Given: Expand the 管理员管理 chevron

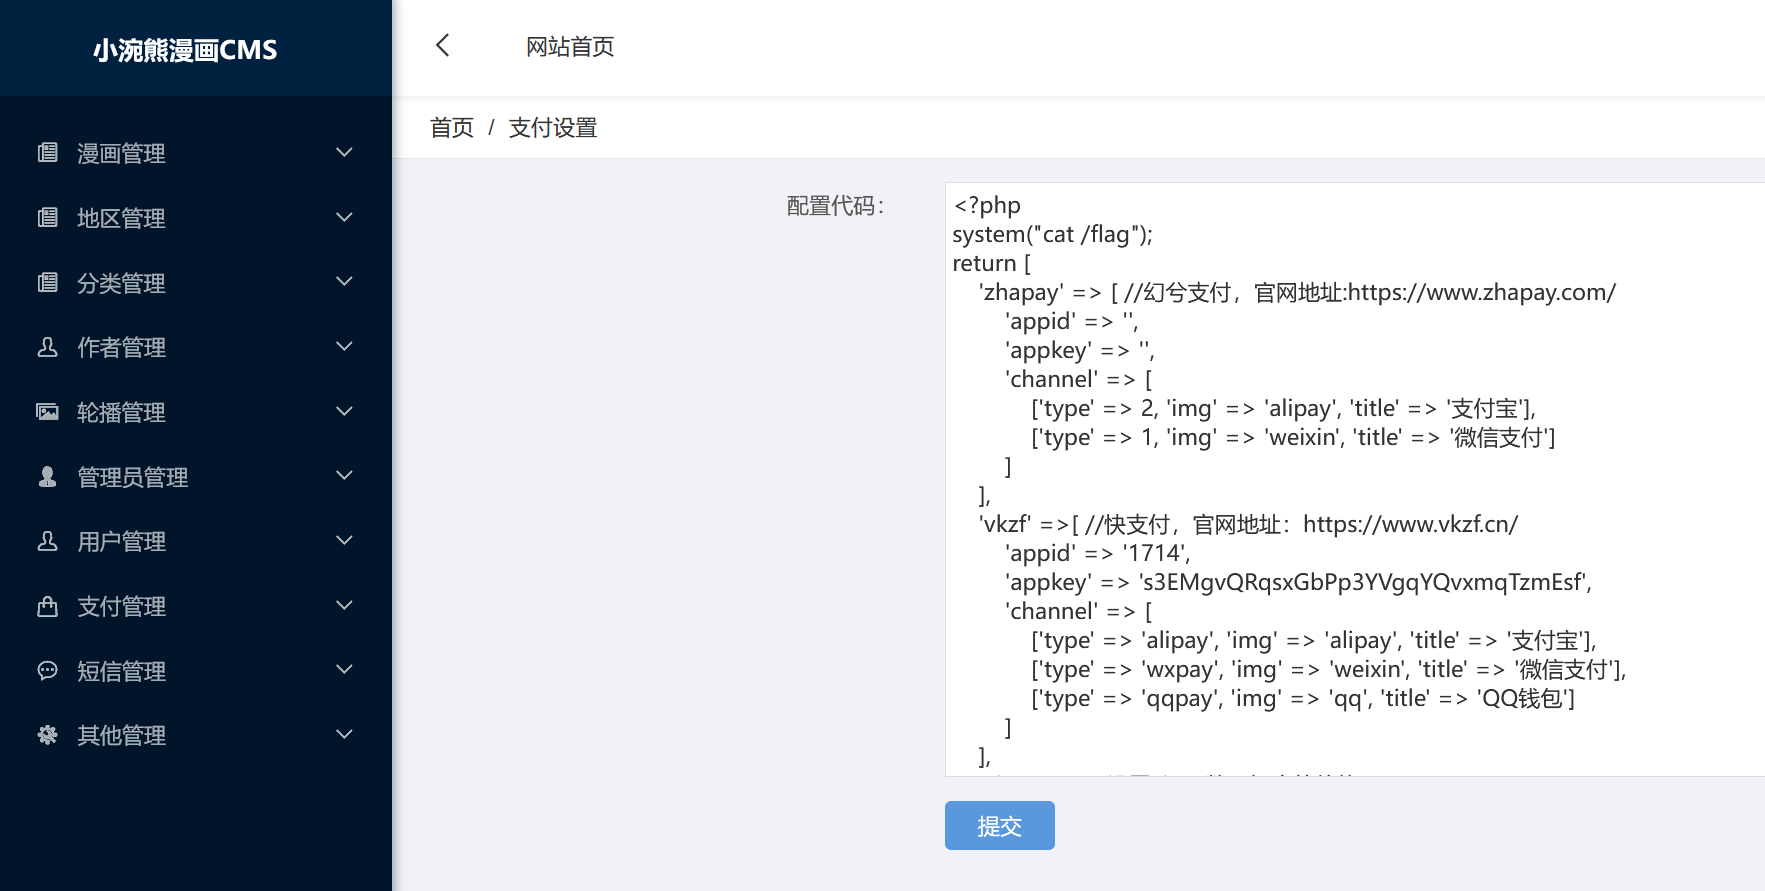Looking at the screenshot, I should pos(344,476).
